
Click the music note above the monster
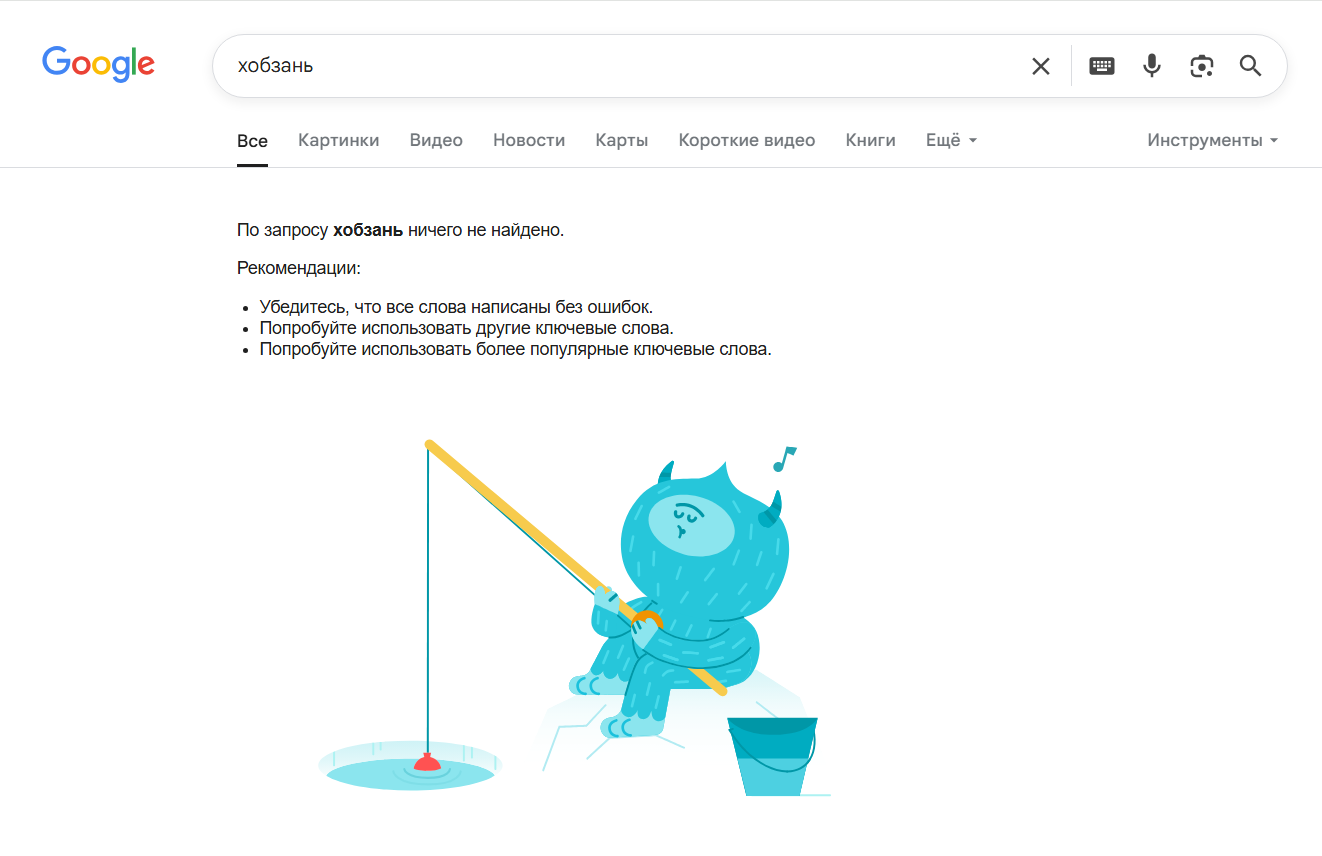click(784, 459)
